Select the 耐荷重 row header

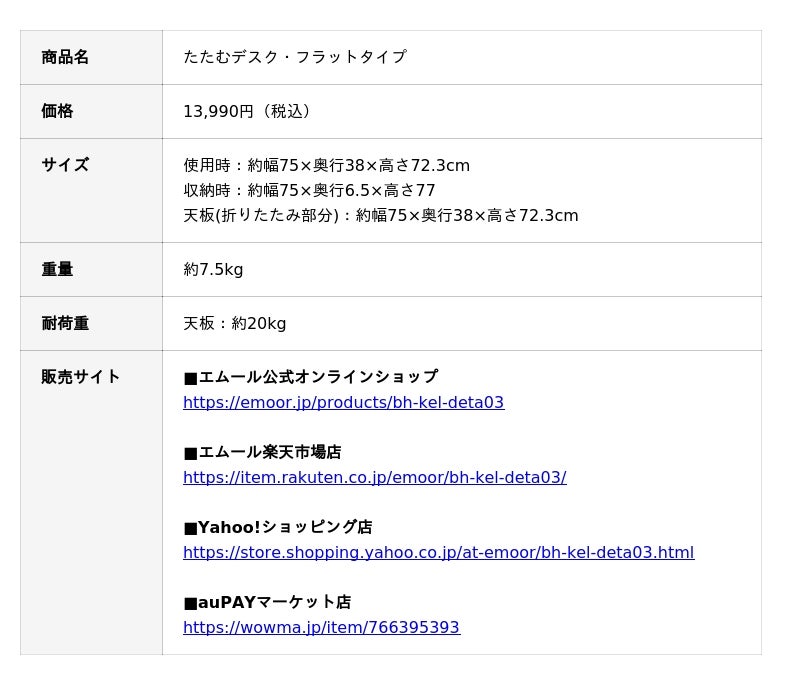[65, 323]
